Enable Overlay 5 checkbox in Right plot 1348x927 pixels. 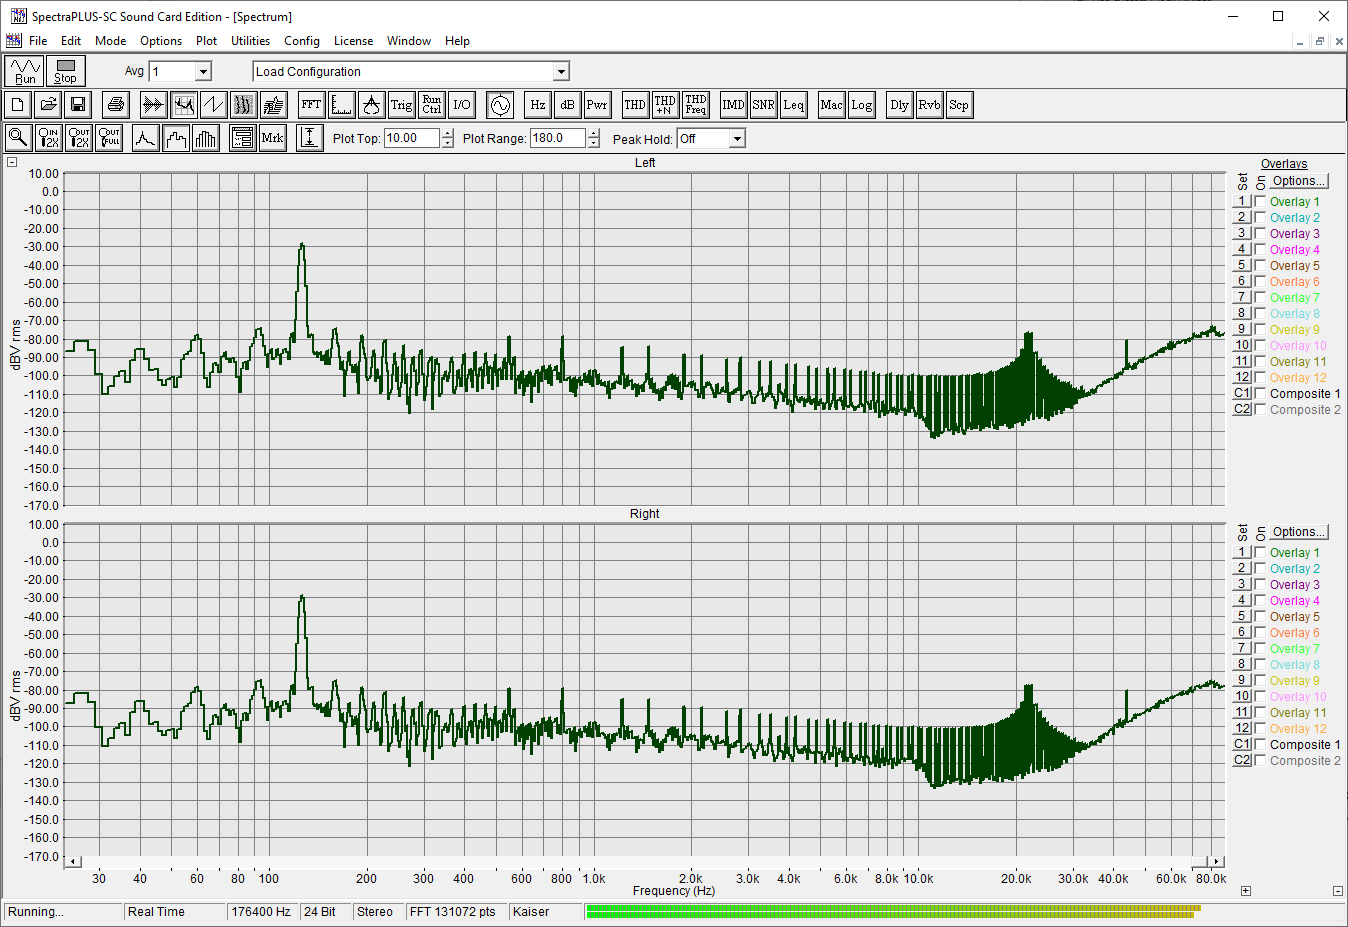click(x=1260, y=617)
